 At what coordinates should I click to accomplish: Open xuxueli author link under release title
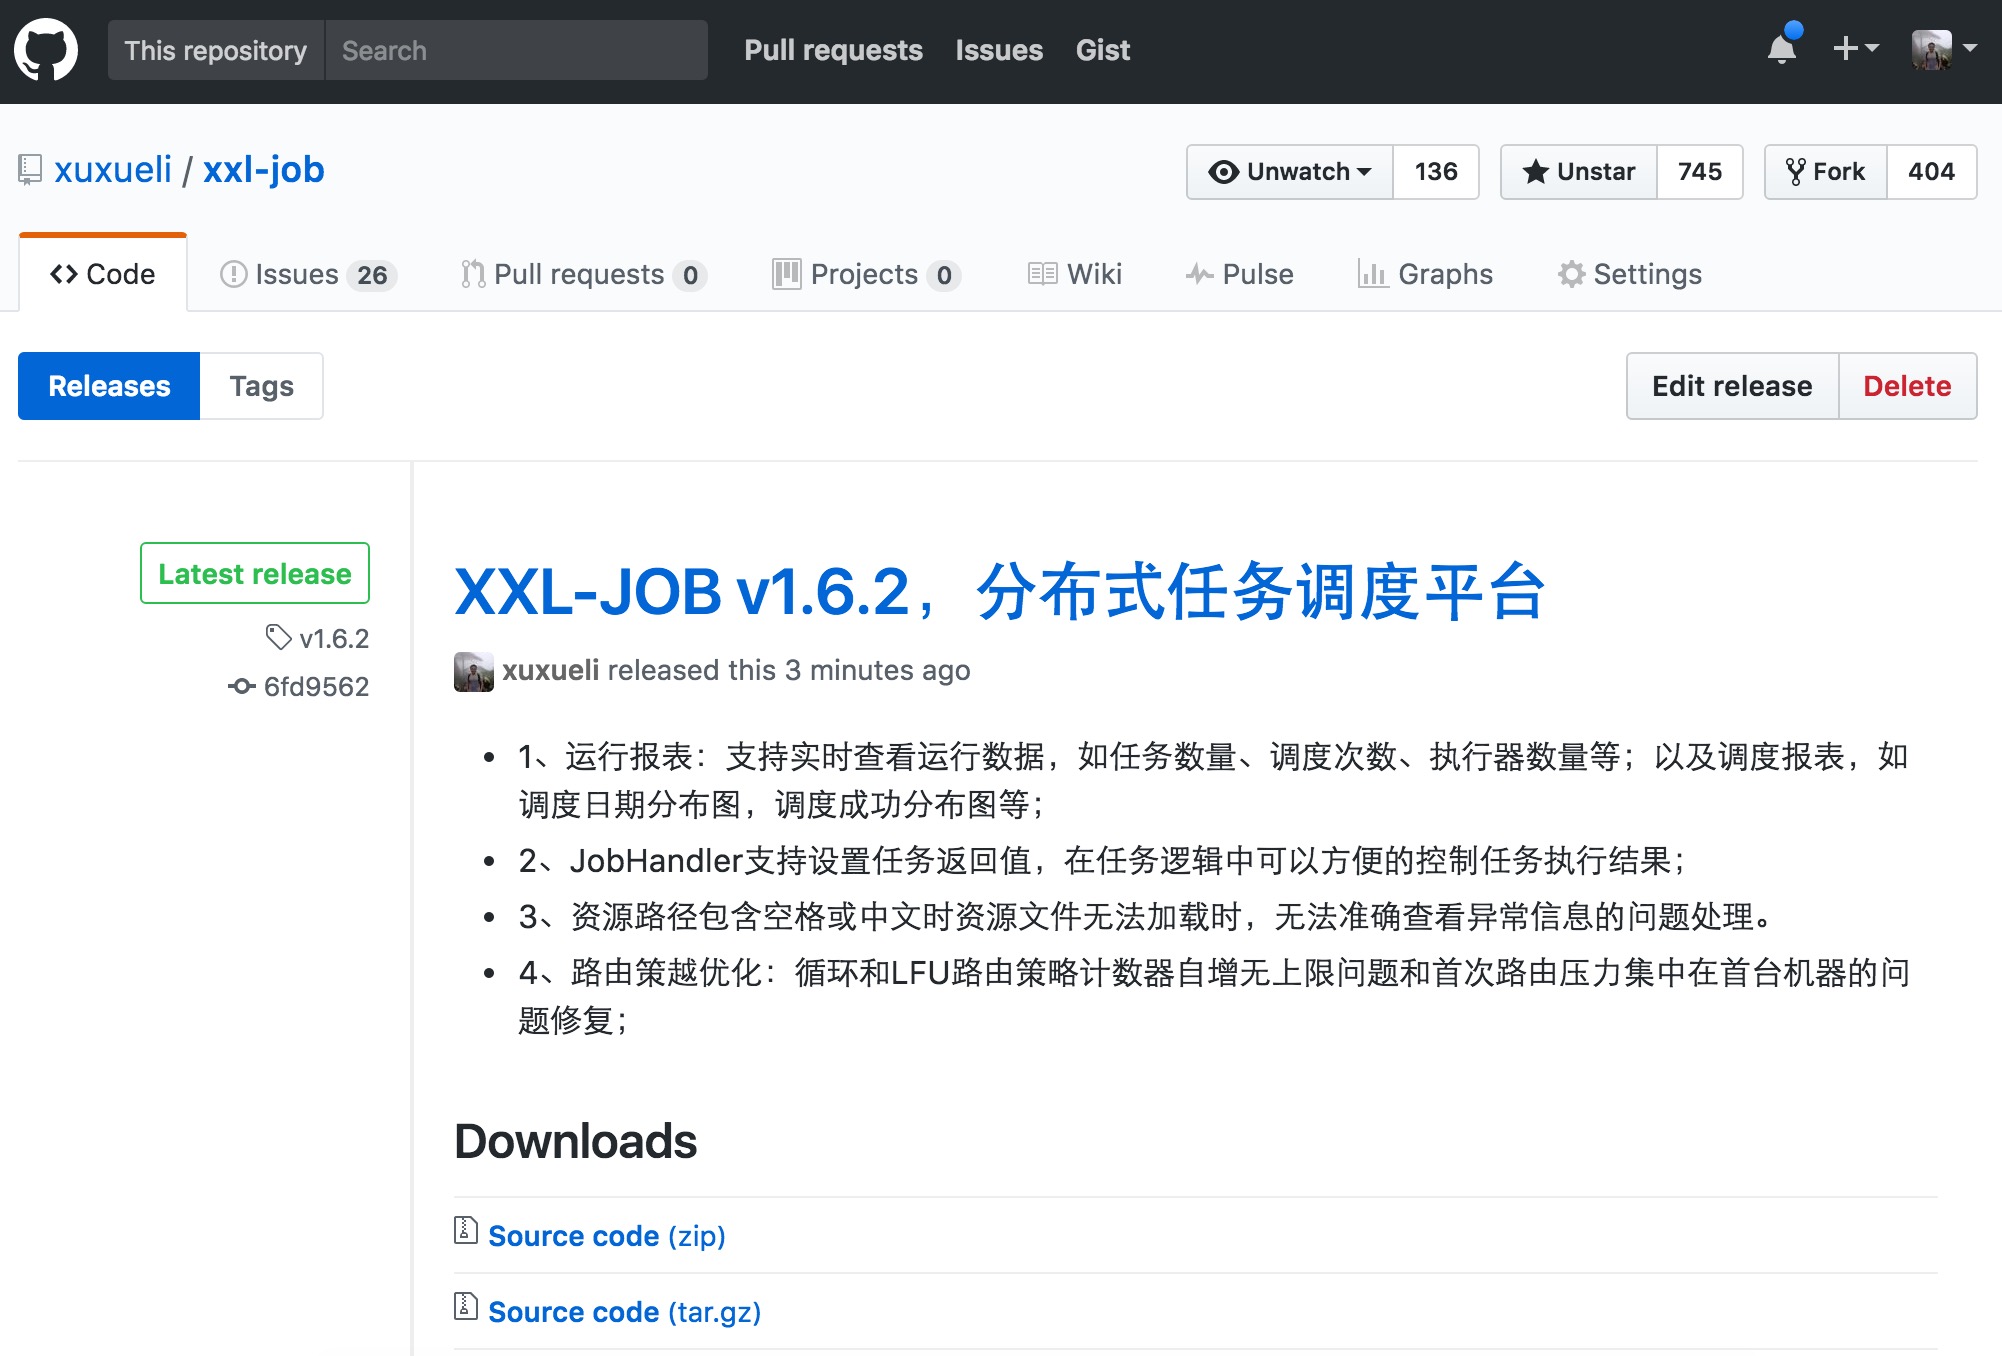coord(550,670)
